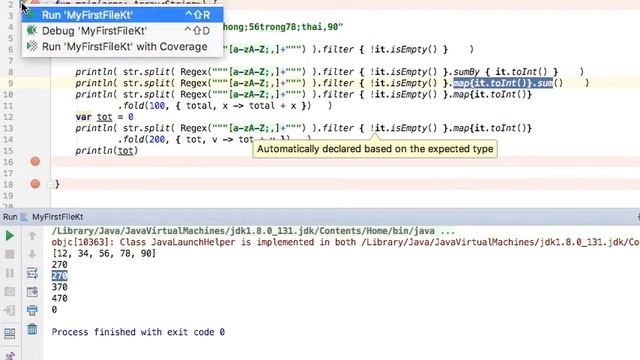Click .fold(200 on line 14
The image size is (640, 360).
(x=142, y=140)
